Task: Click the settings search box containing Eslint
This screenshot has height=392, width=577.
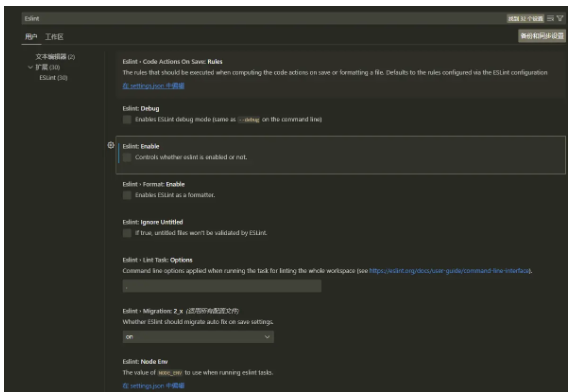Action: point(263,18)
